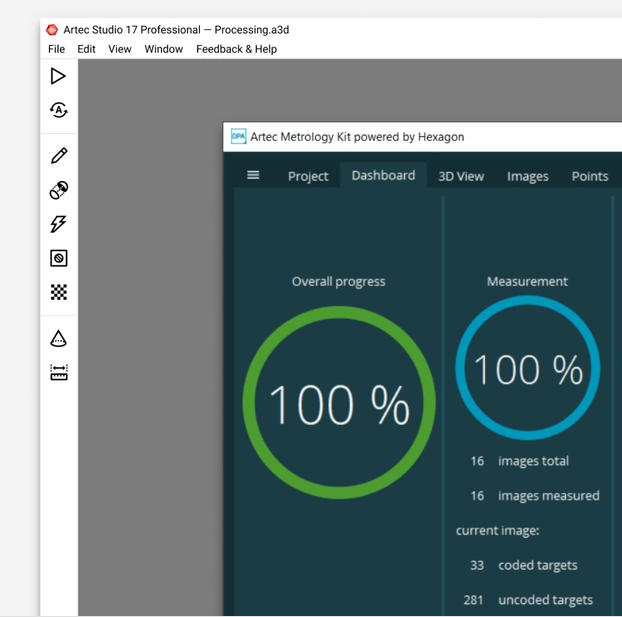The image size is (622, 617).
Task: Open the Edit menu
Action: (87, 49)
